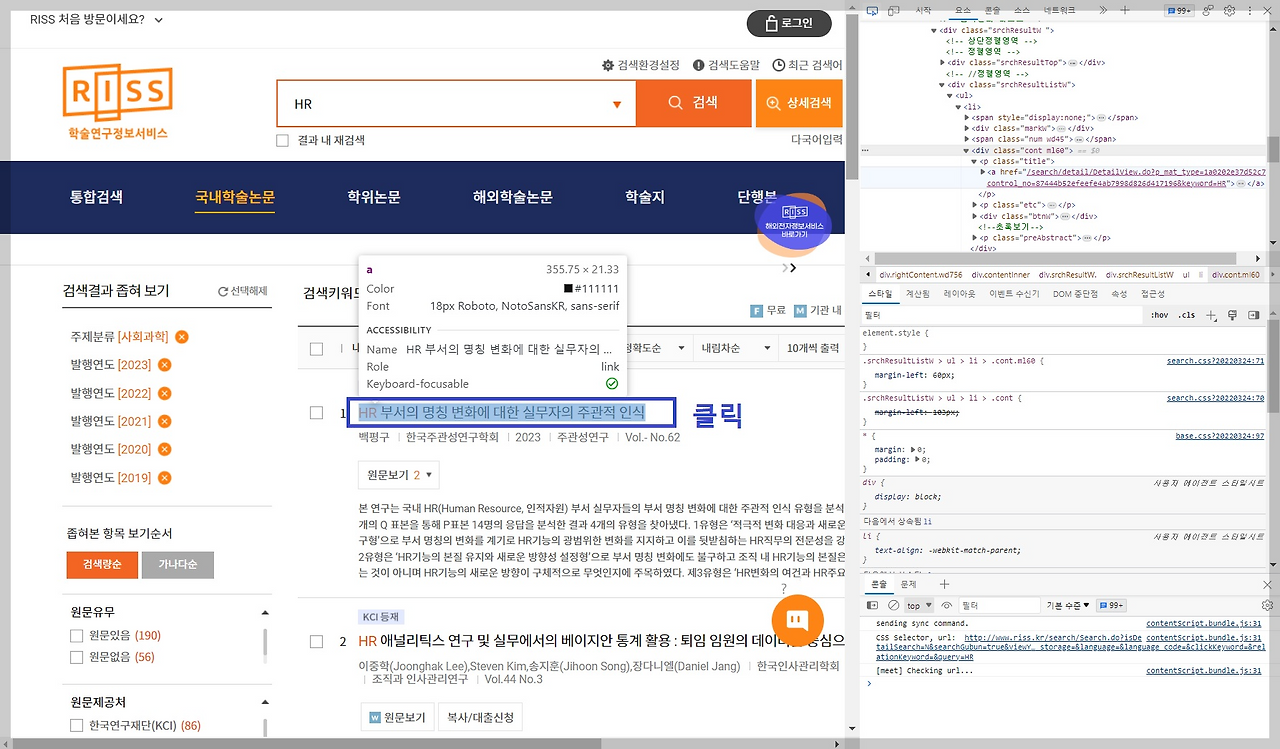The image size is (1280, 749).
Task: Remove the 발행연도 2020 filter
Action: (x=165, y=449)
